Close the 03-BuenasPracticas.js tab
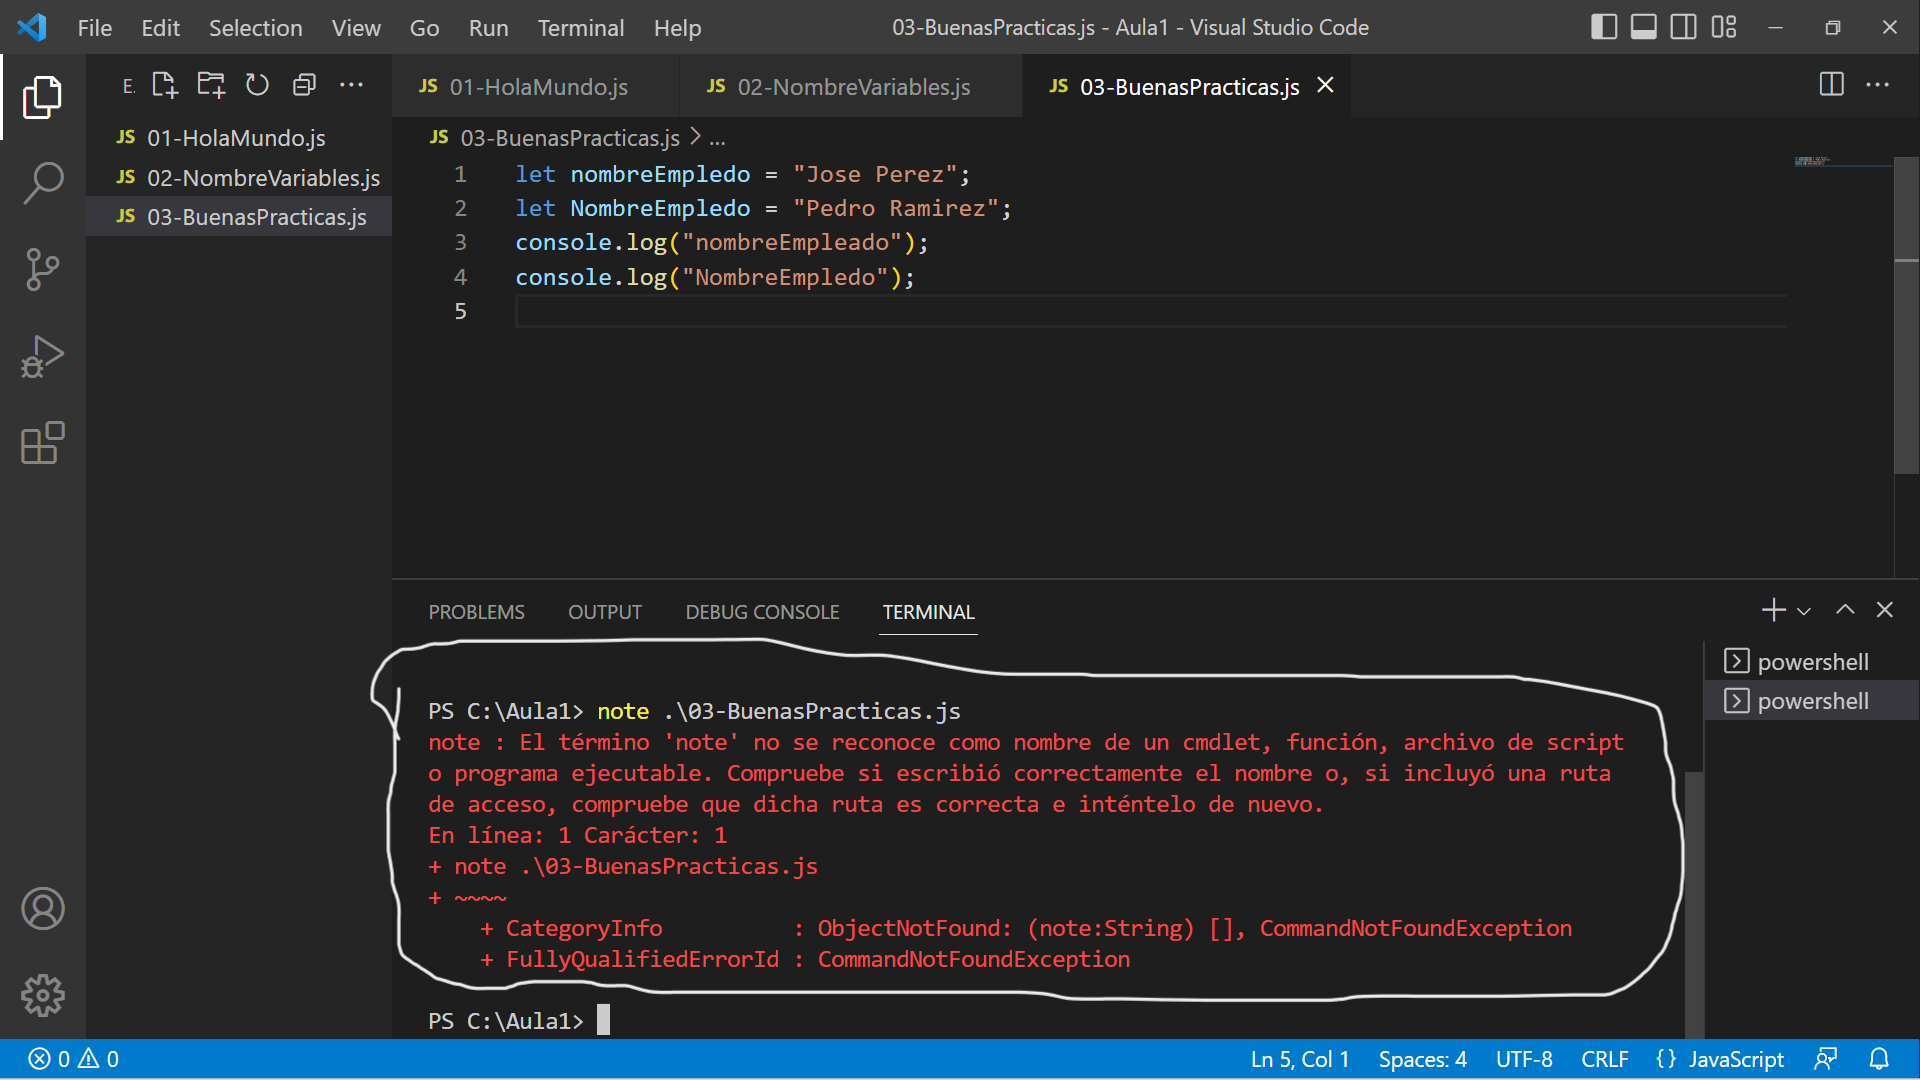 [1325, 86]
